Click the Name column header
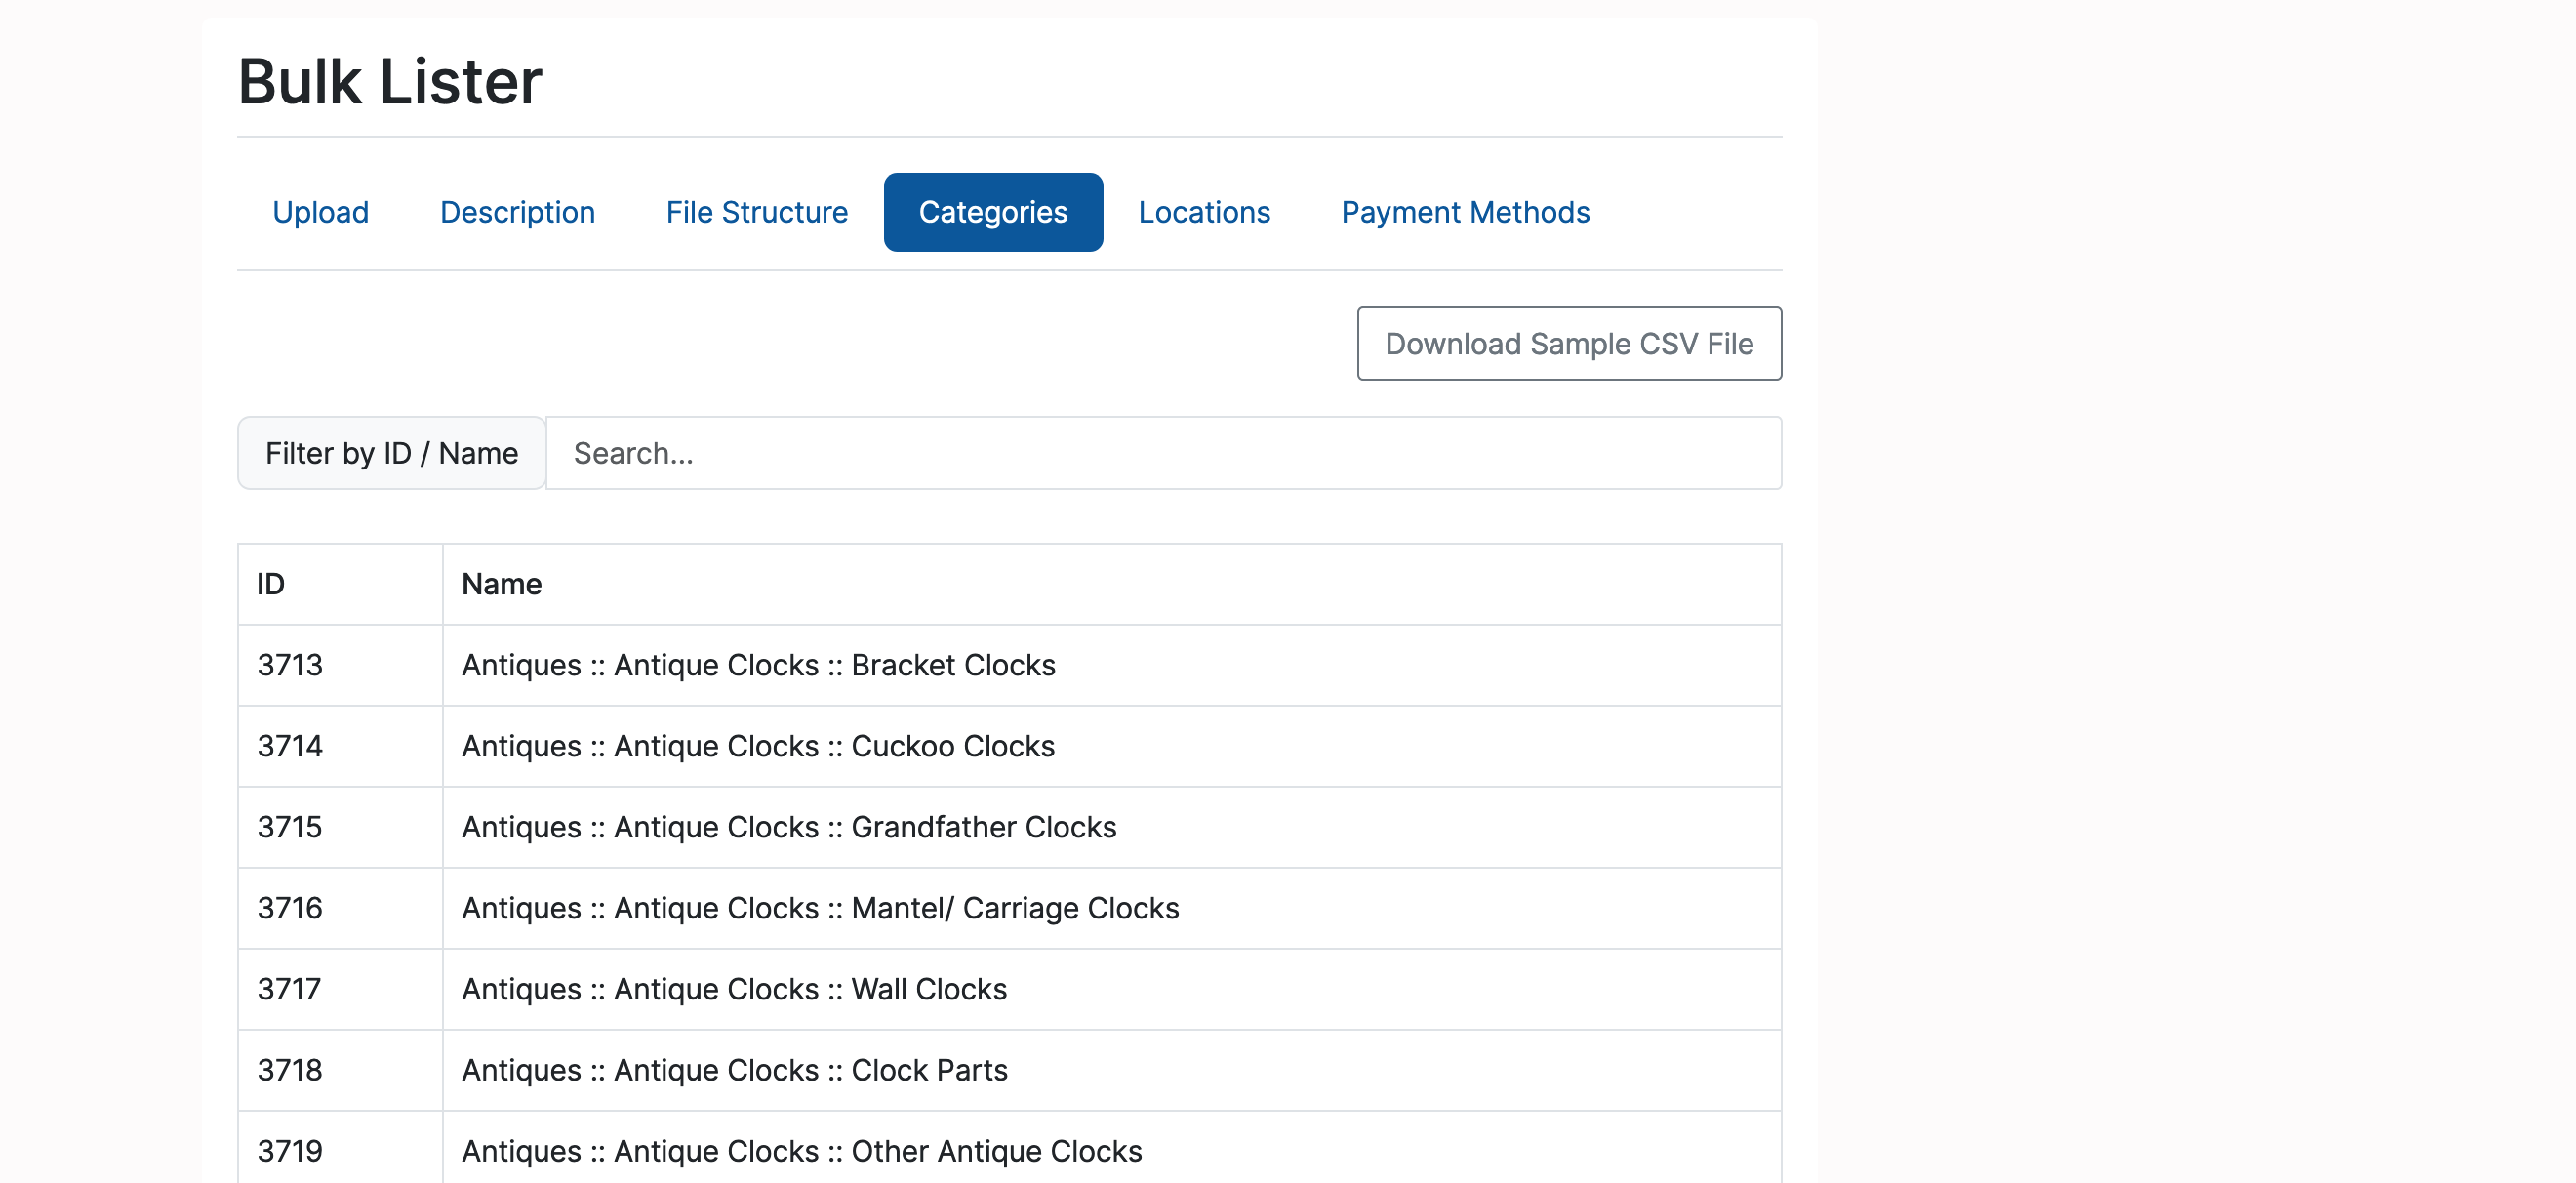 [501, 584]
